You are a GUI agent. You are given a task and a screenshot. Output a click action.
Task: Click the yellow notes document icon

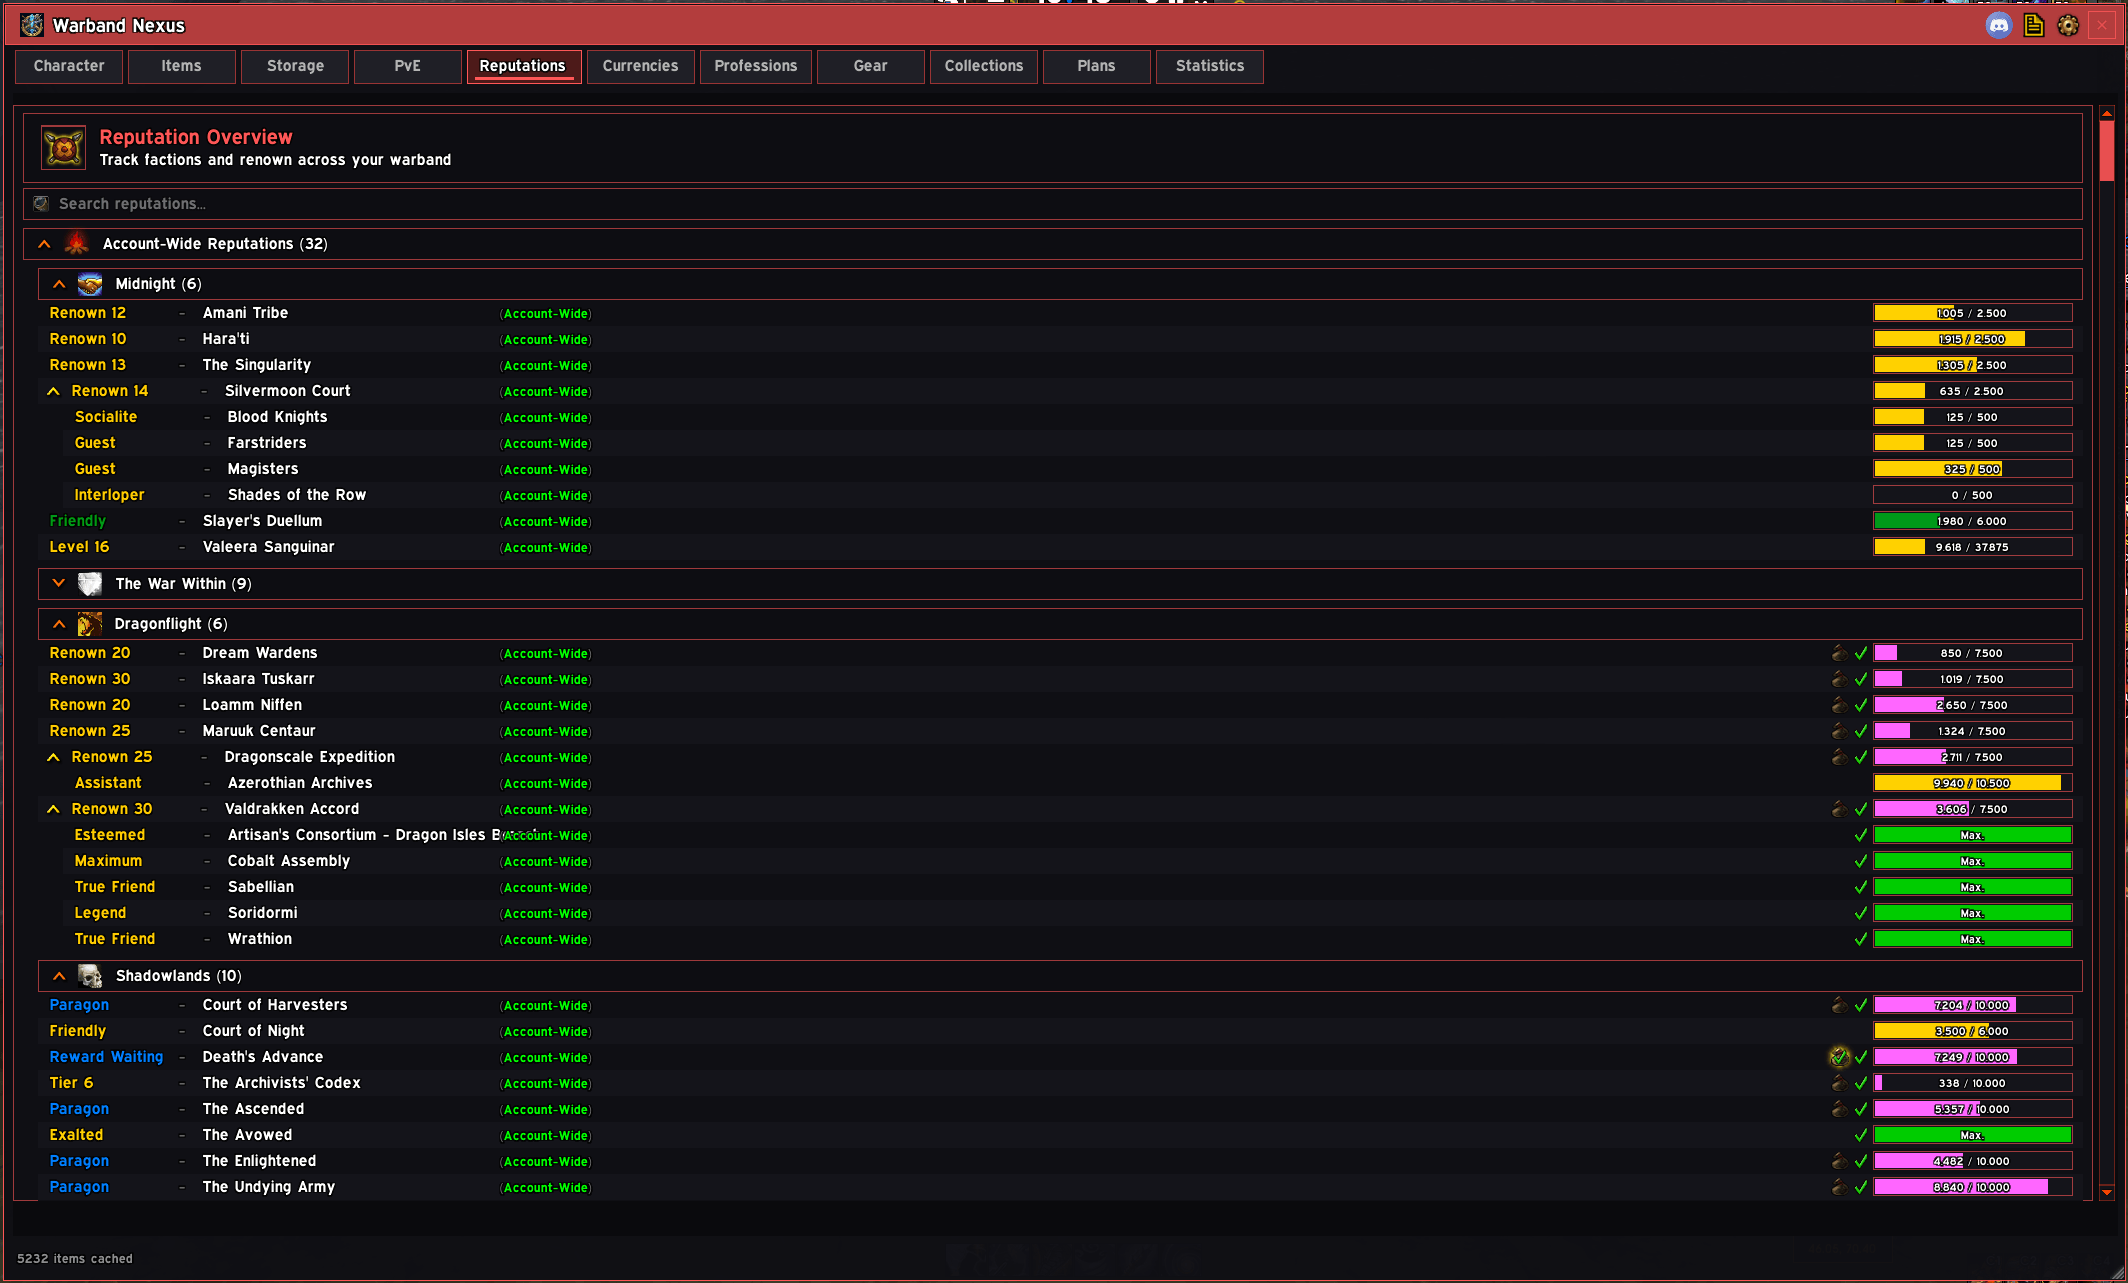(2033, 26)
